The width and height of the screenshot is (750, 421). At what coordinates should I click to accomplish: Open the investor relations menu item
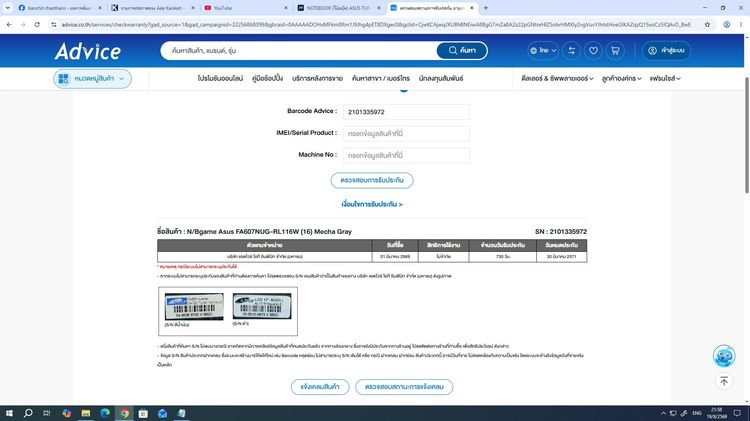(x=441, y=78)
